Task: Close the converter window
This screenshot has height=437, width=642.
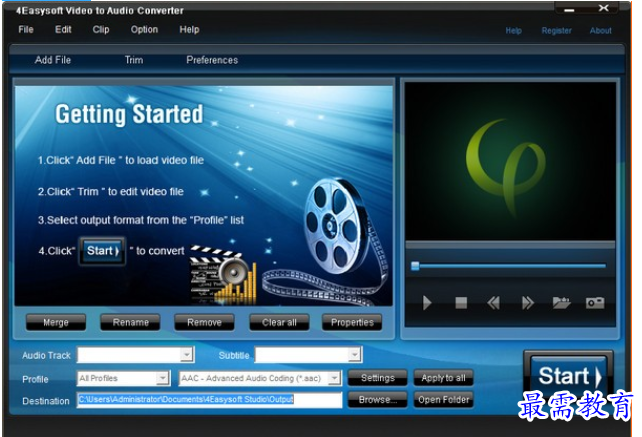Action: point(603,8)
